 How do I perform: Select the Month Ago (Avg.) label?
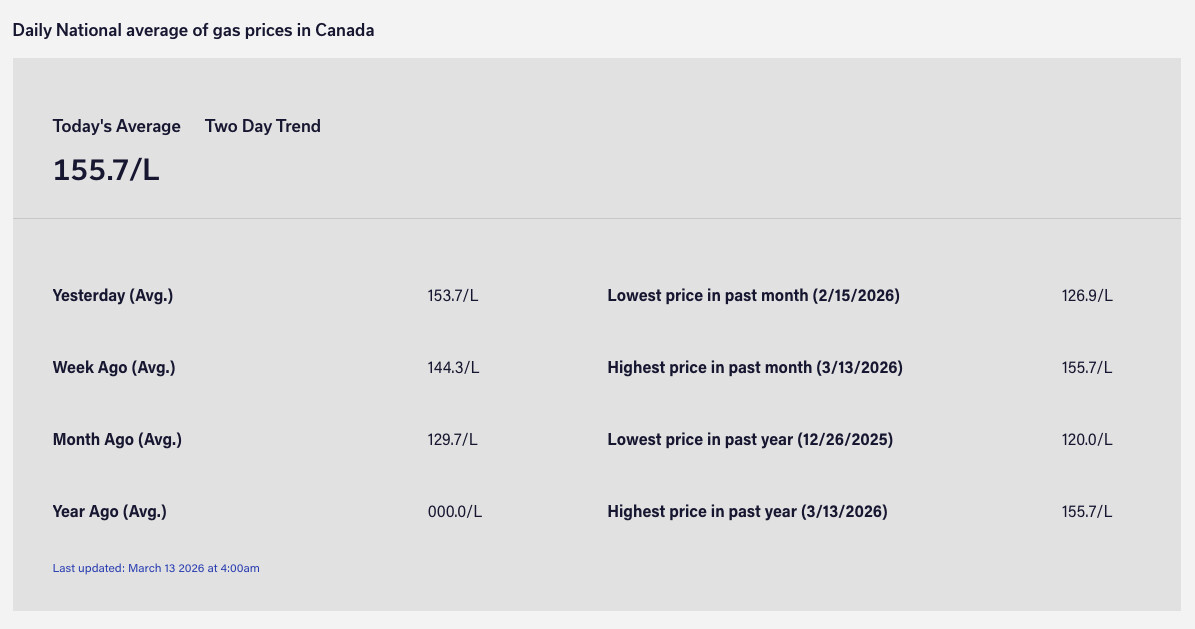[x=117, y=440]
